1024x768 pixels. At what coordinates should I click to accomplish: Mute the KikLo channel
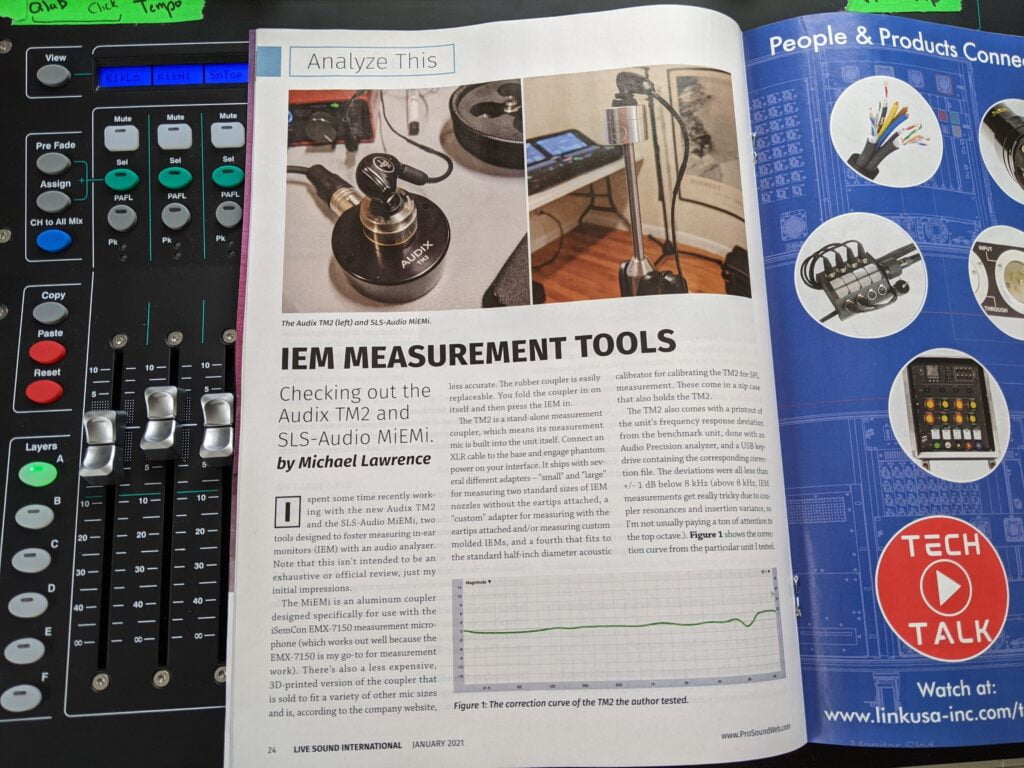click(121, 138)
